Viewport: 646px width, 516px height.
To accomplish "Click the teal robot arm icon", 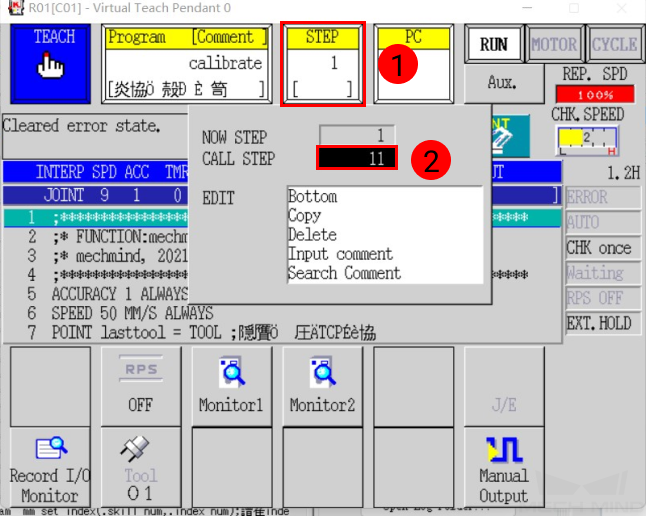I will pyautogui.click(x=510, y=136).
